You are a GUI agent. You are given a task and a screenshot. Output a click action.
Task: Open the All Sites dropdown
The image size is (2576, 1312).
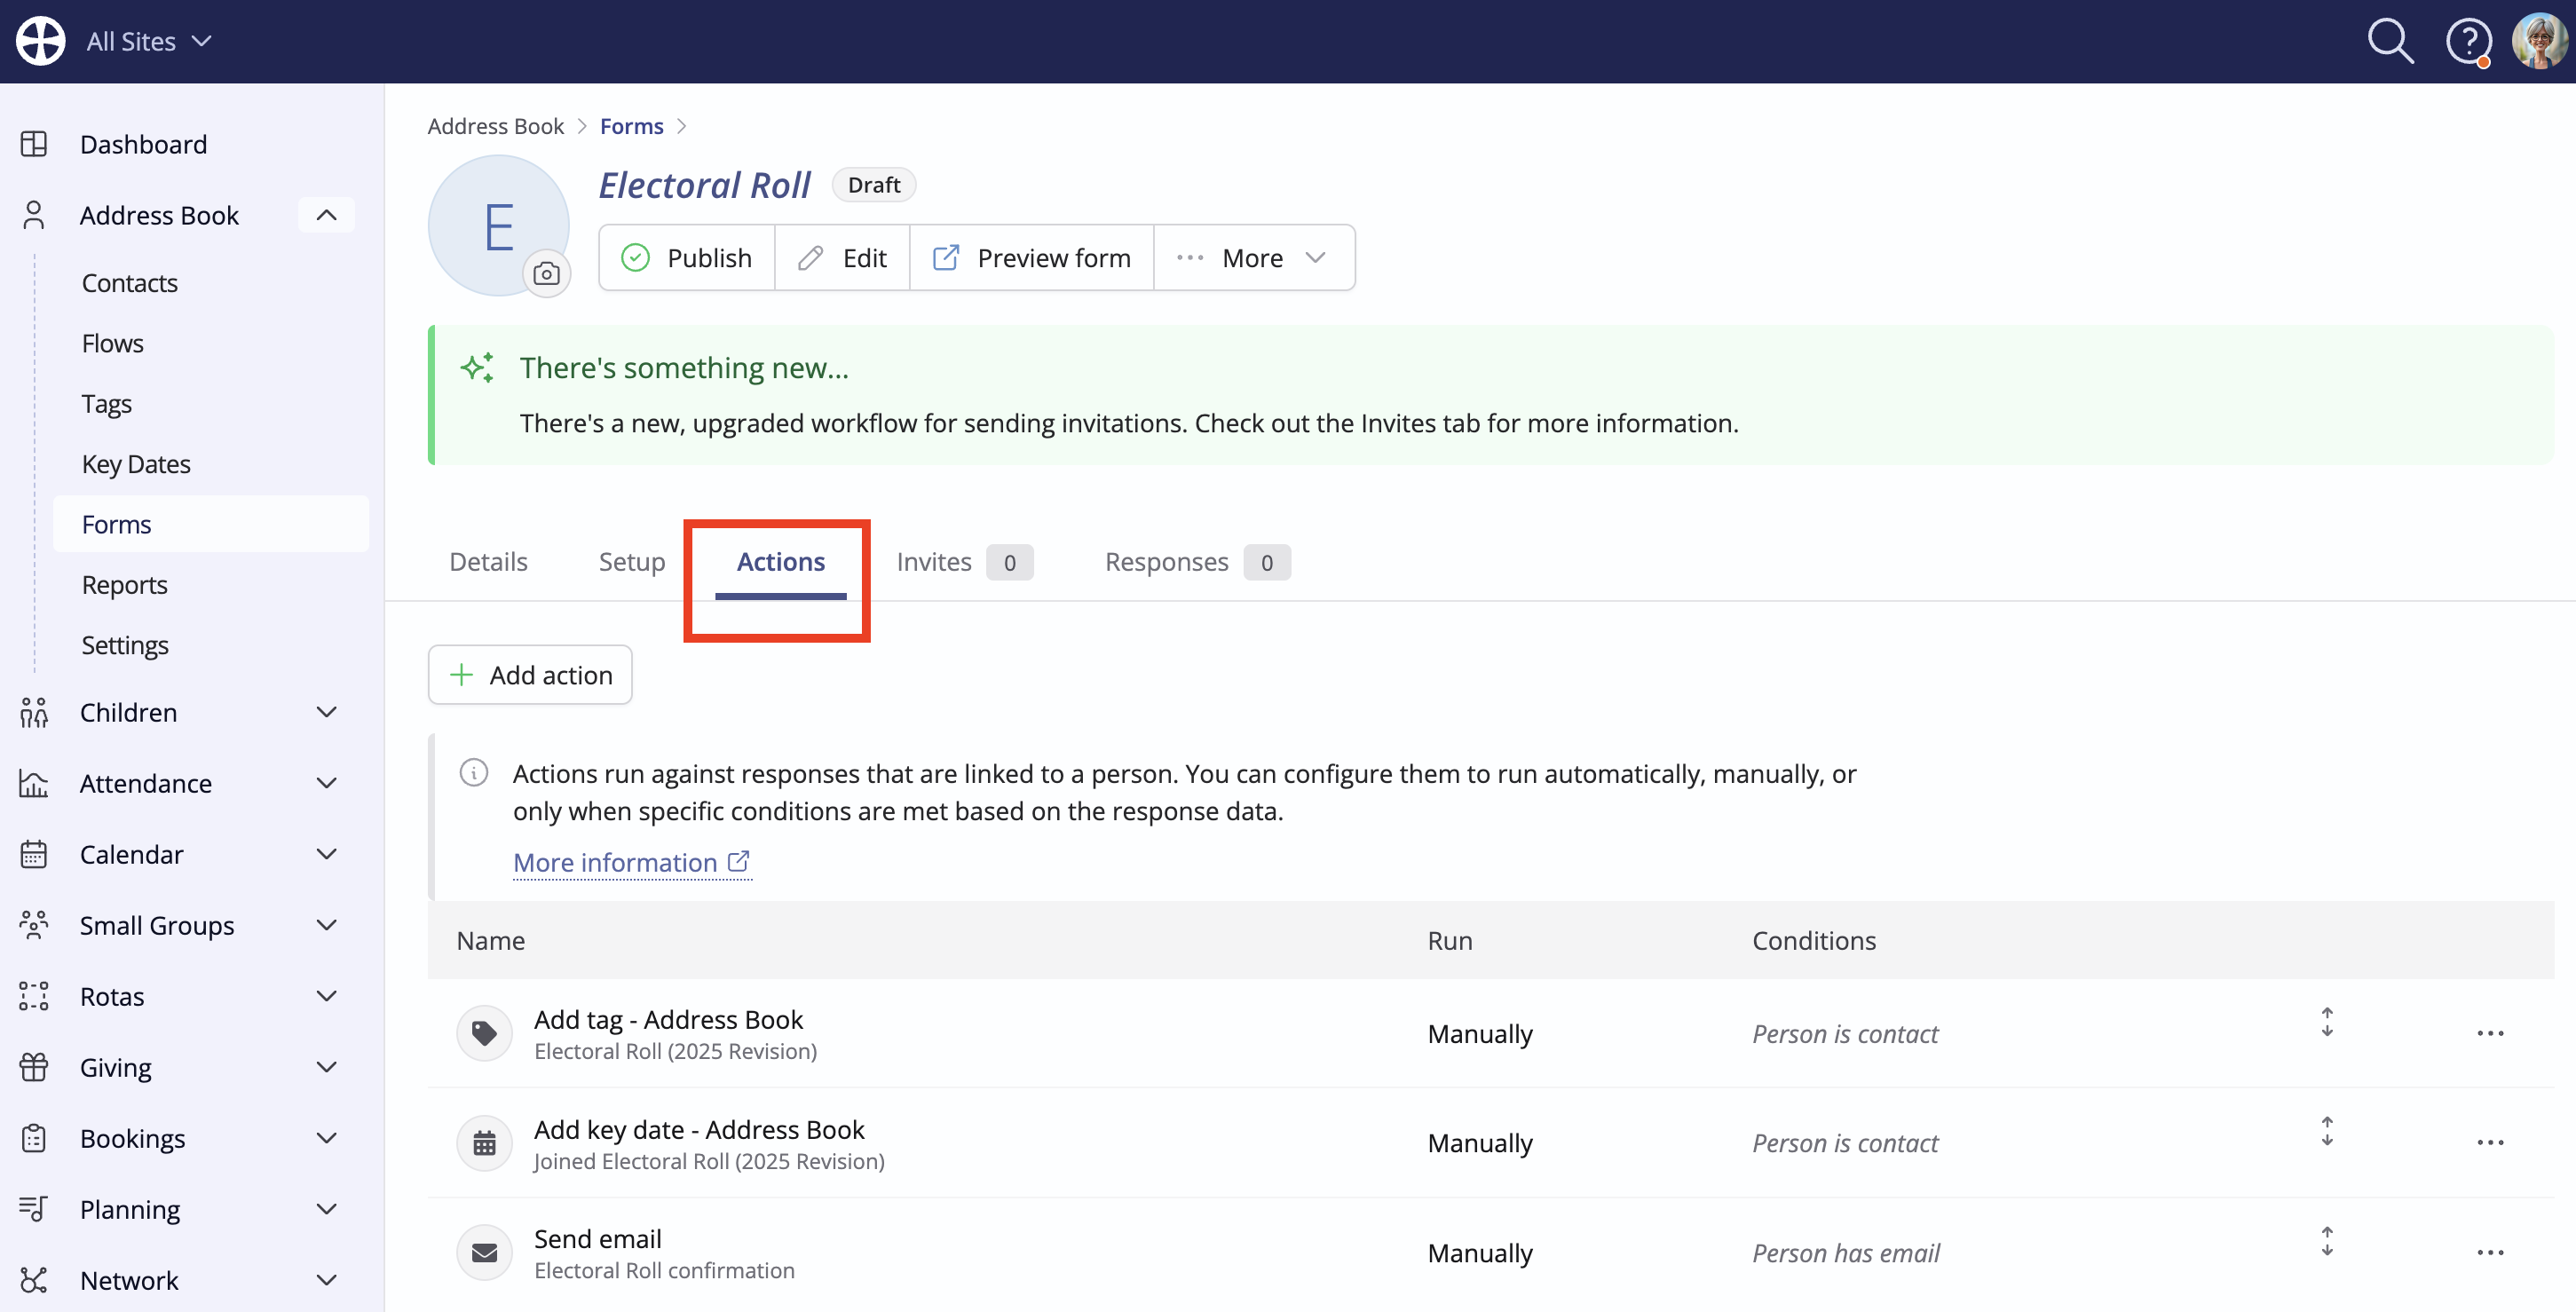click(148, 41)
